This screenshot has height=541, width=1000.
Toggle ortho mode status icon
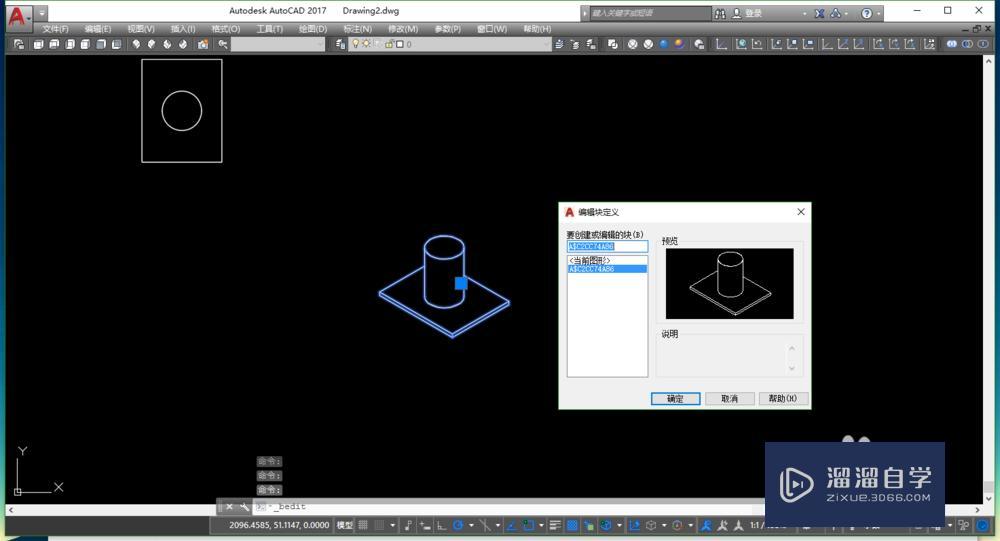441,526
